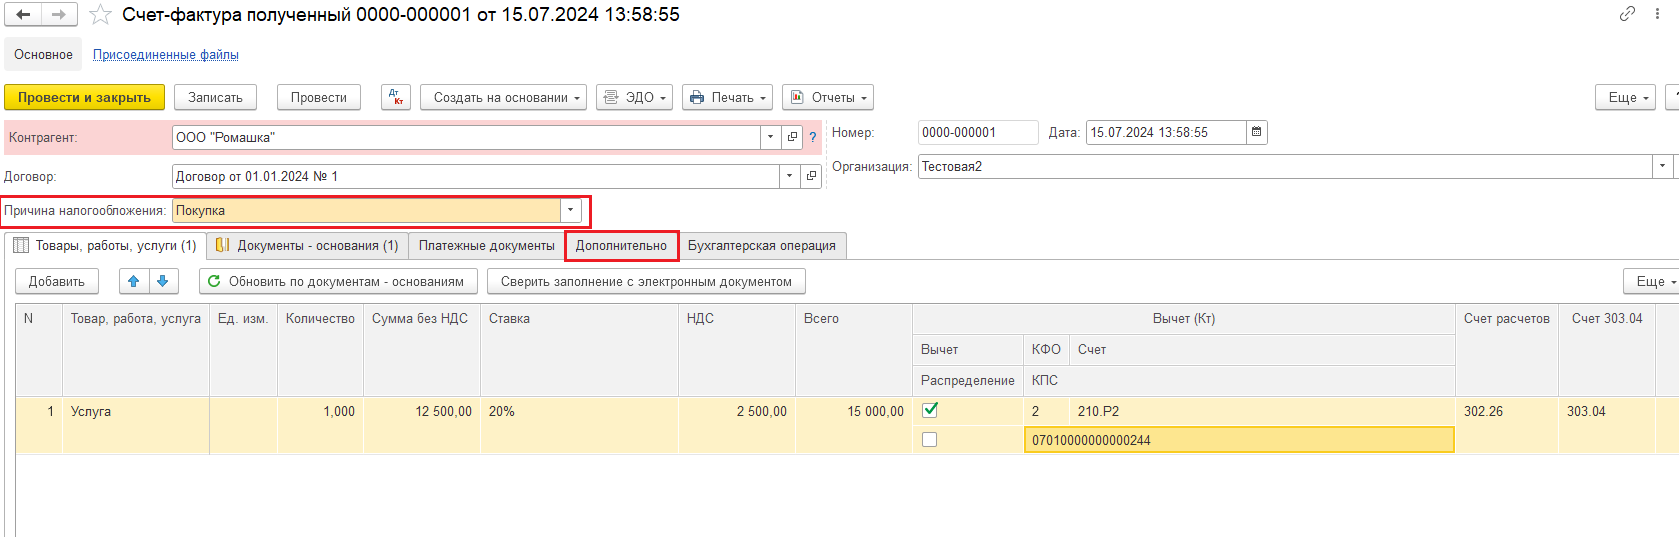Focus the Дата input field
Image resolution: width=1679 pixels, height=542 pixels.
point(1166,132)
